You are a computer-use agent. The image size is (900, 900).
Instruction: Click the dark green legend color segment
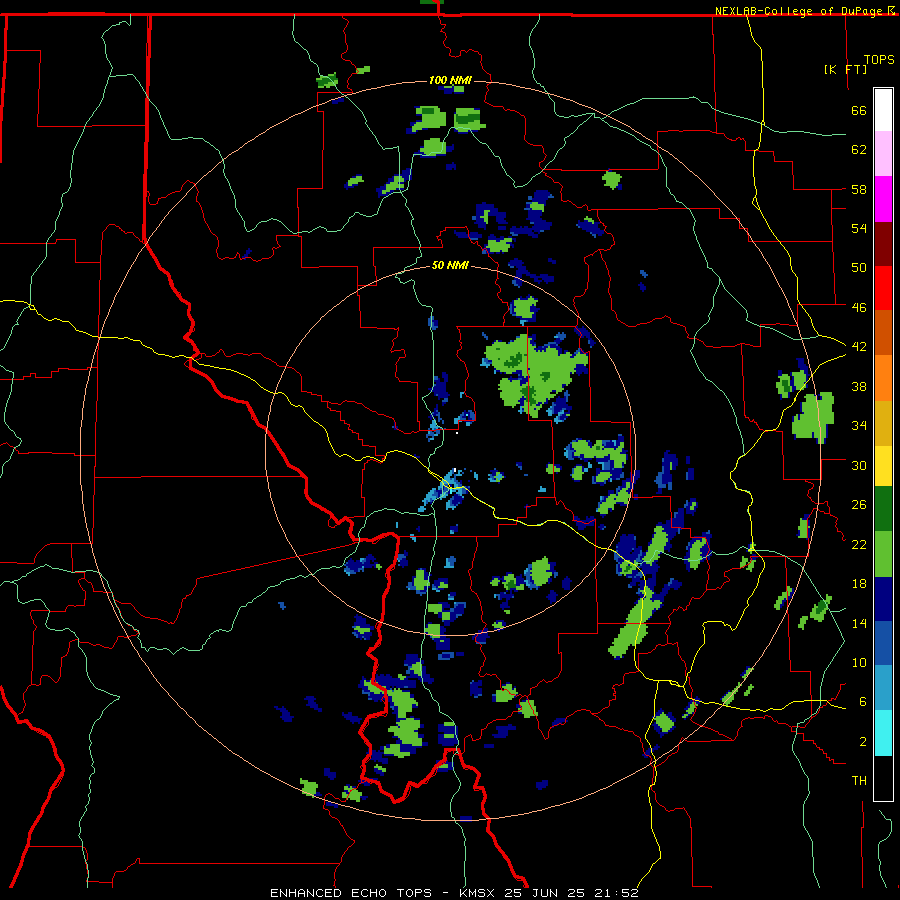[x=883, y=509]
